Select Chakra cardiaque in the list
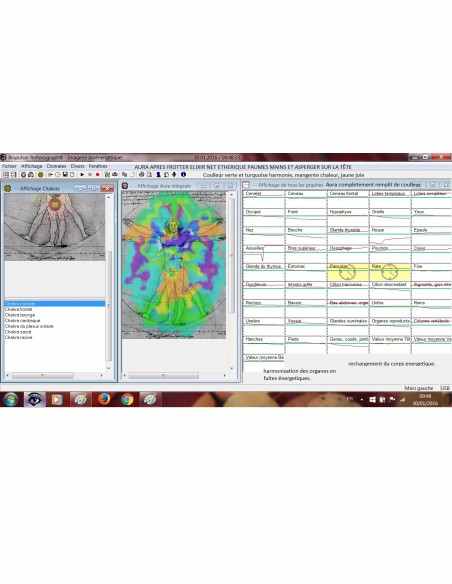Screen dimensions: 452x584 (22, 320)
